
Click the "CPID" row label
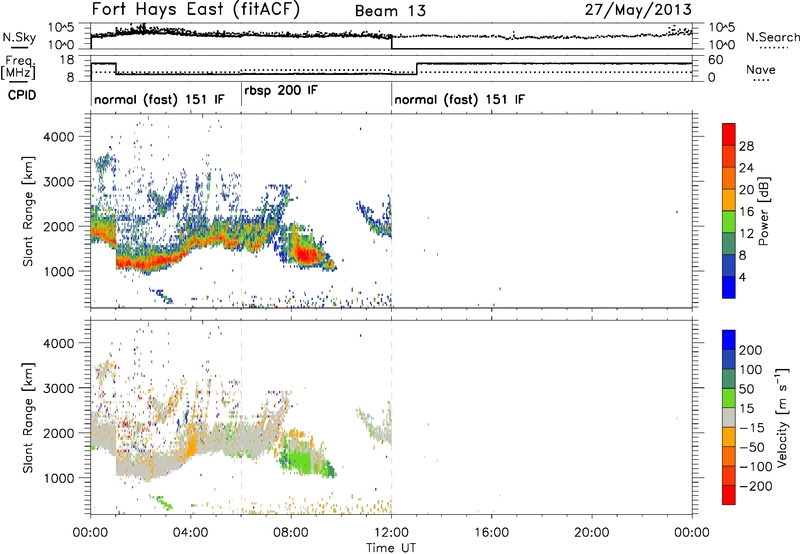click(x=22, y=95)
